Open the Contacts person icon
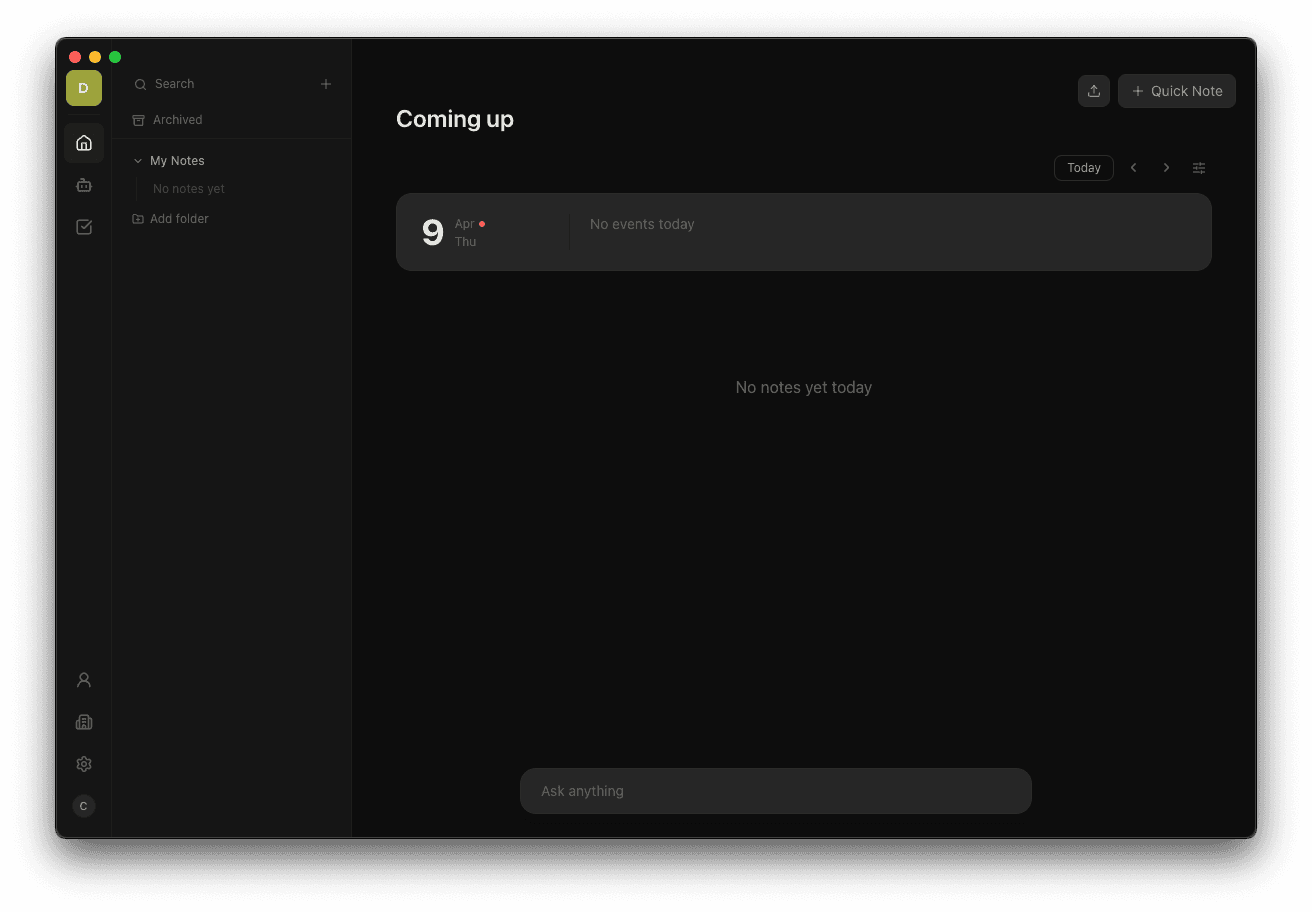Screen dimensions: 1312x912 (x=83, y=679)
